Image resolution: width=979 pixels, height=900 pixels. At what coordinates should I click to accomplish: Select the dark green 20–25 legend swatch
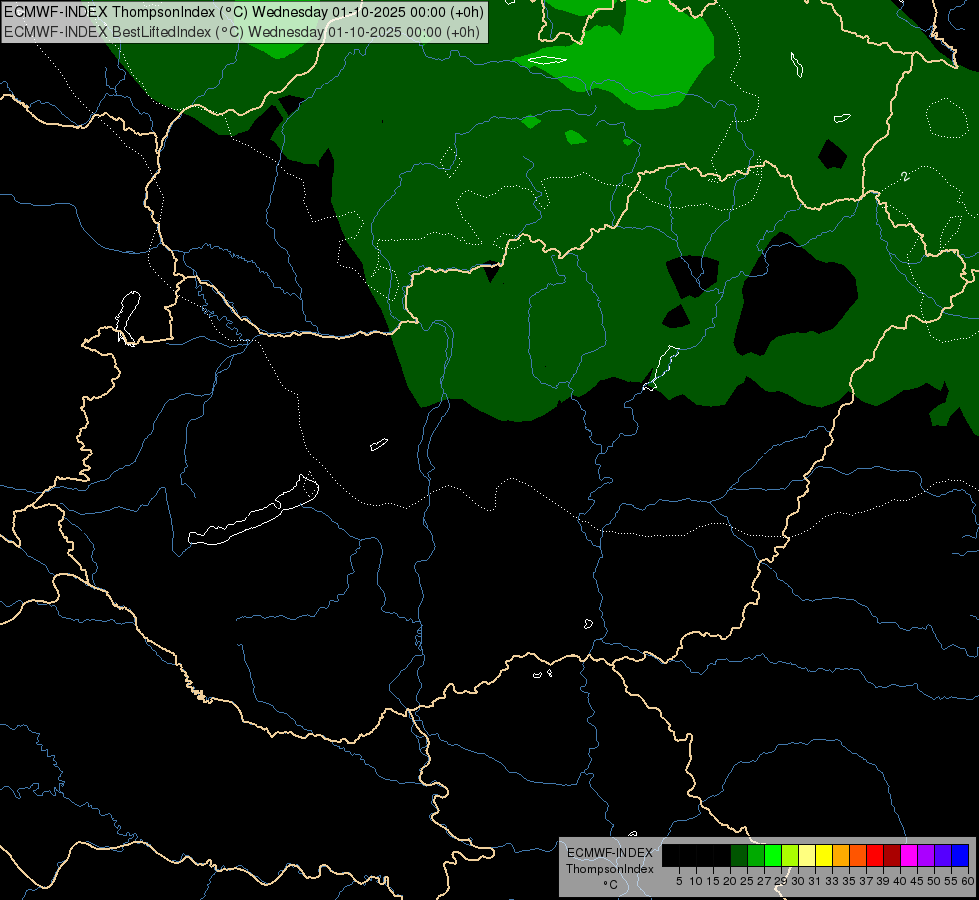click(739, 855)
